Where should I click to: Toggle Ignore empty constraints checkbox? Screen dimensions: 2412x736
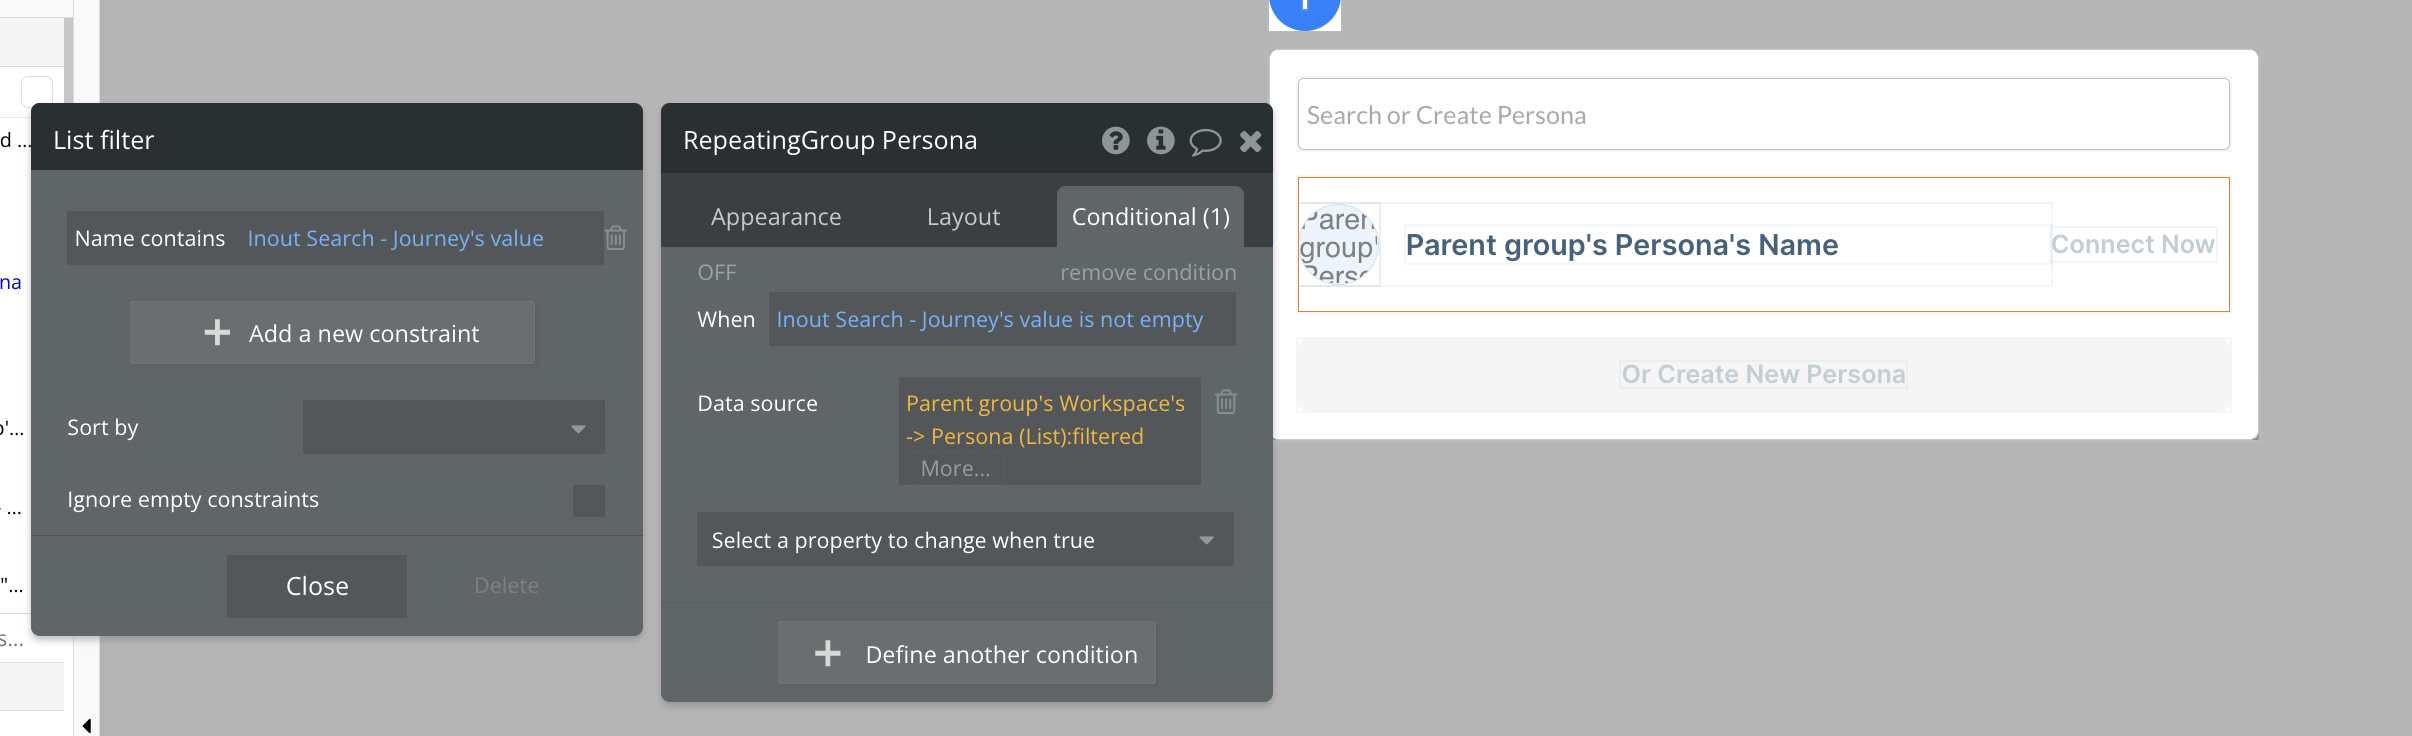pos(589,500)
